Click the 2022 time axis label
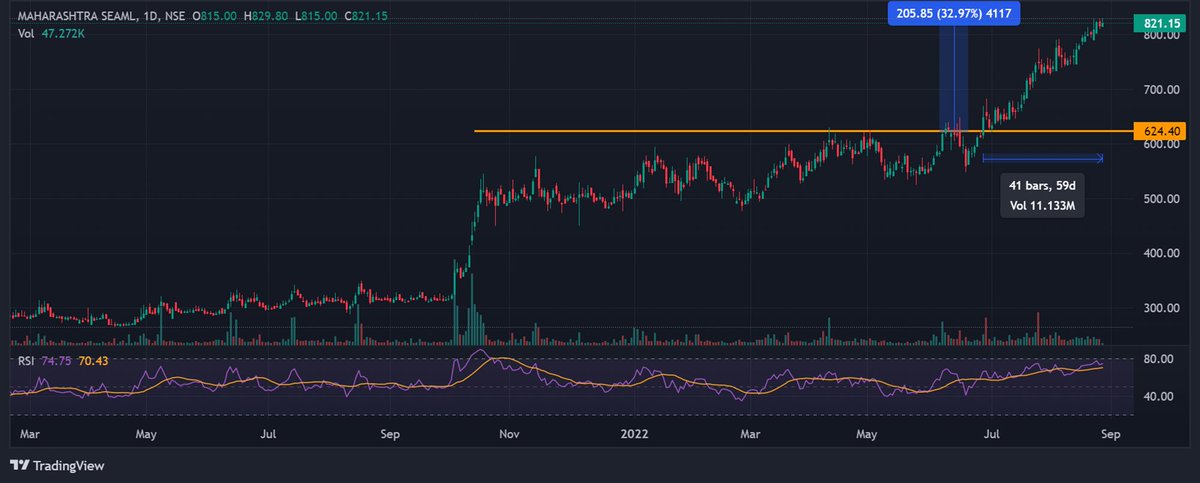 tap(633, 435)
